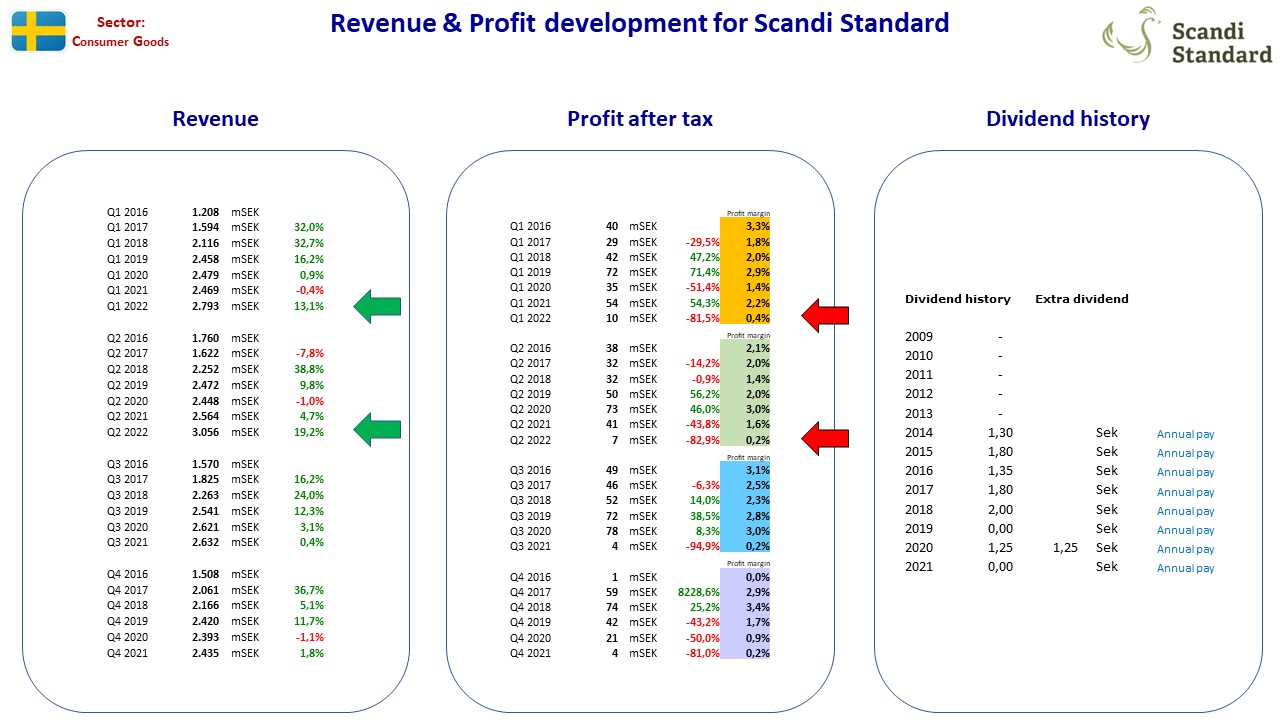Viewport: 1280px width, 720px height.
Task: Select the Revenue section heading
Action: pyautogui.click(x=215, y=119)
